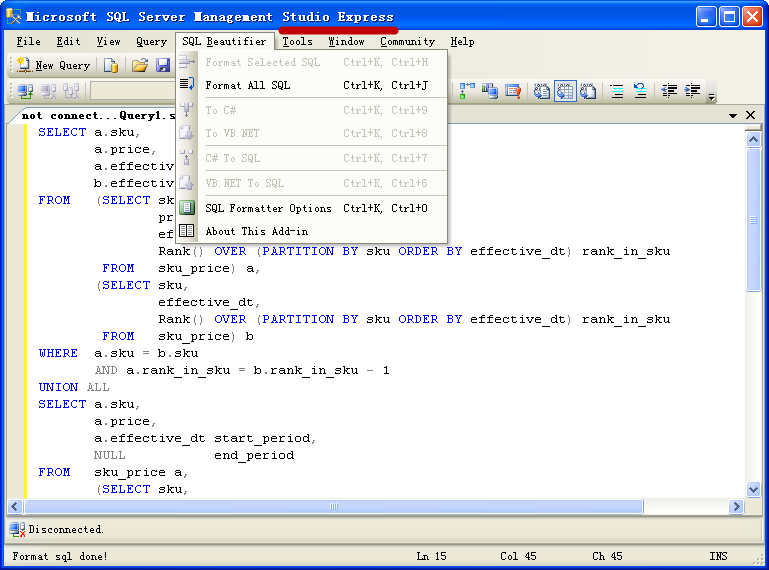Switch output to Results to Text
This screenshot has width=769, height=570.
(542, 91)
